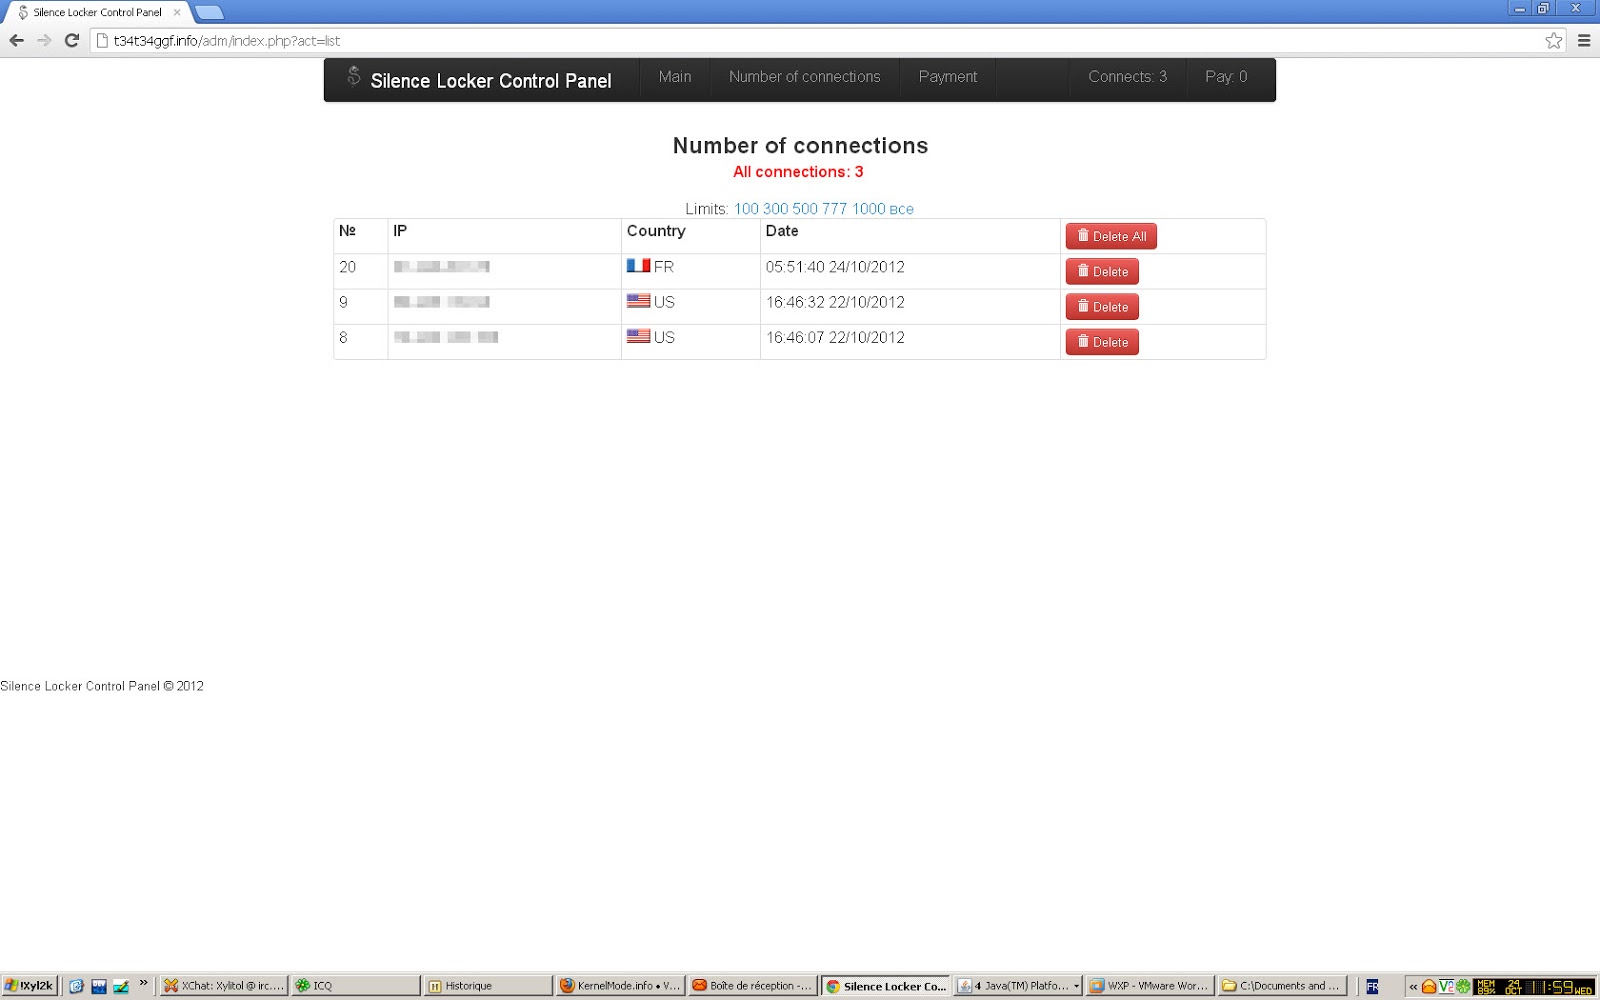Screen dimensions: 1600x1000
Task: Launch the Internet Explorer quick launch icon
Action: [x=76, y=986]
